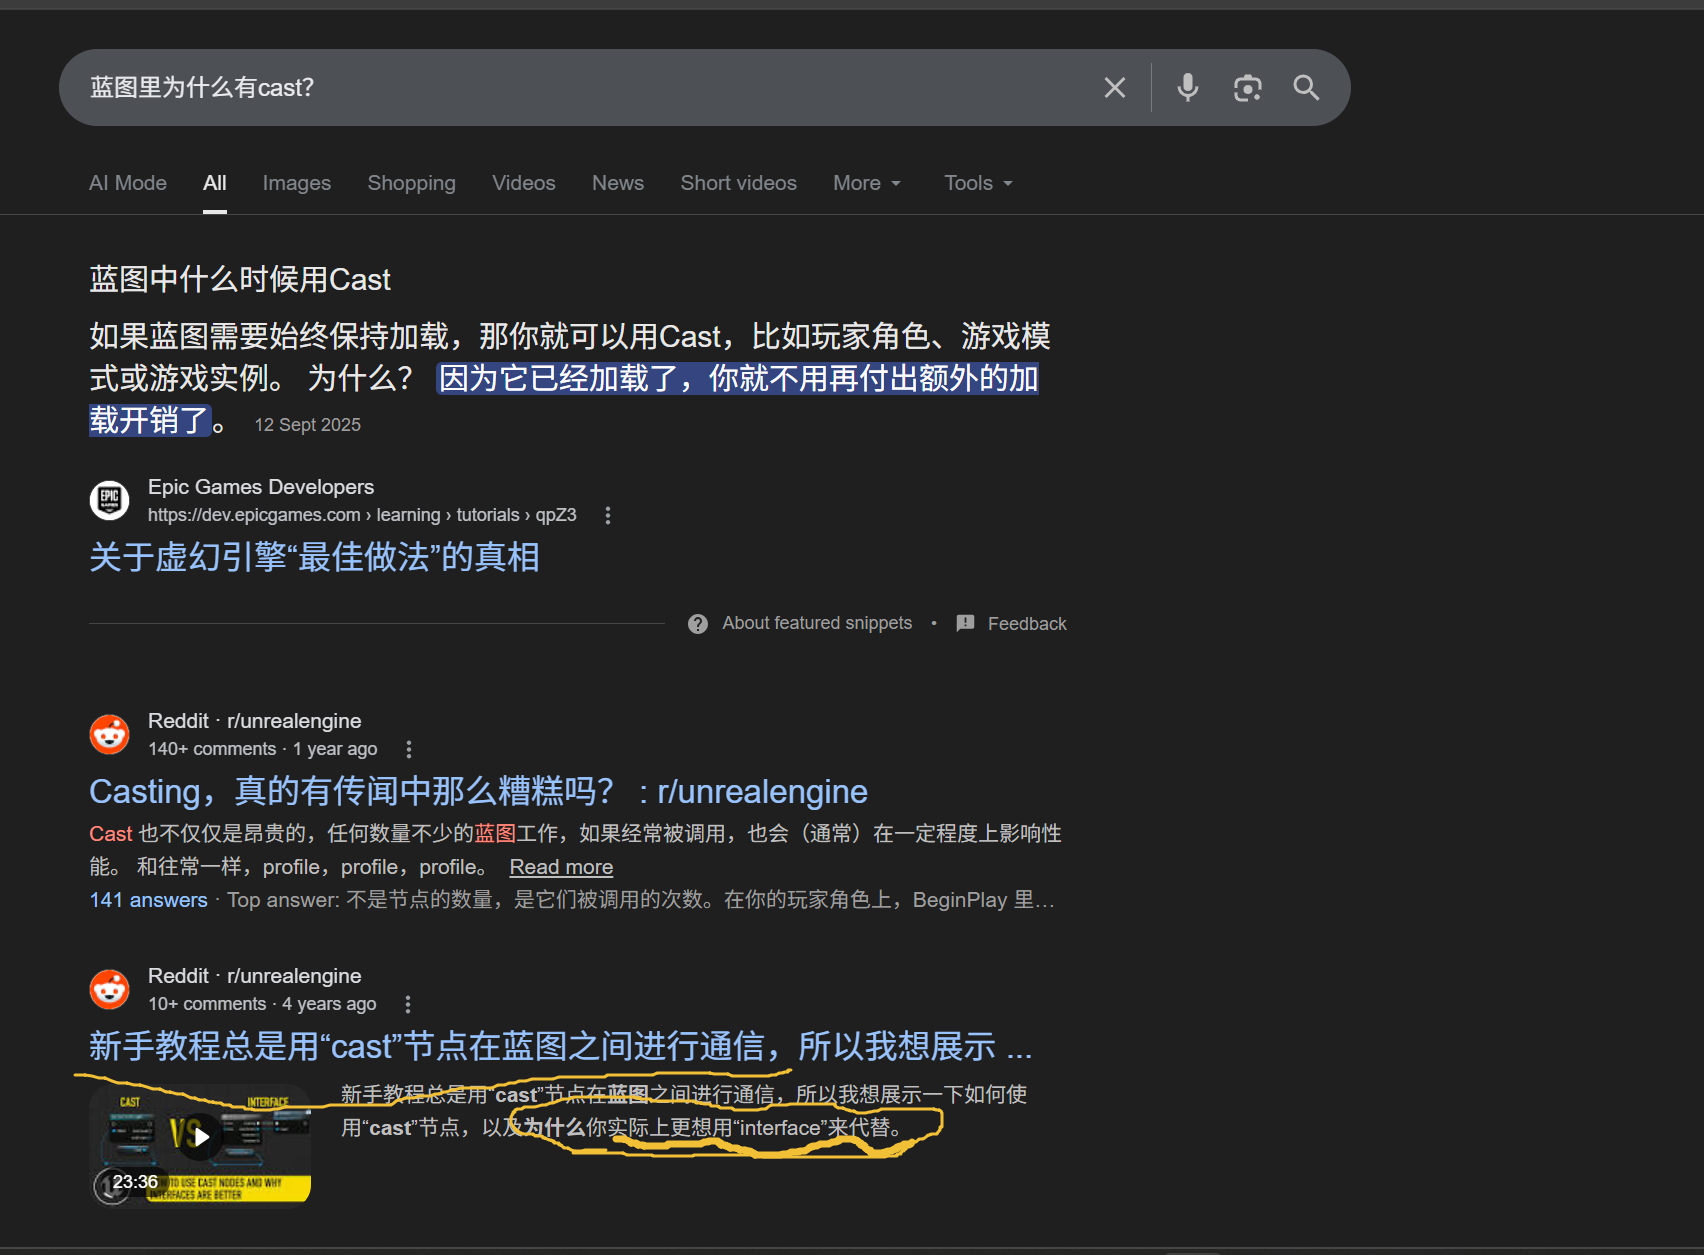
Task: Switch to the Videos tab
Action: coord(524,183)
